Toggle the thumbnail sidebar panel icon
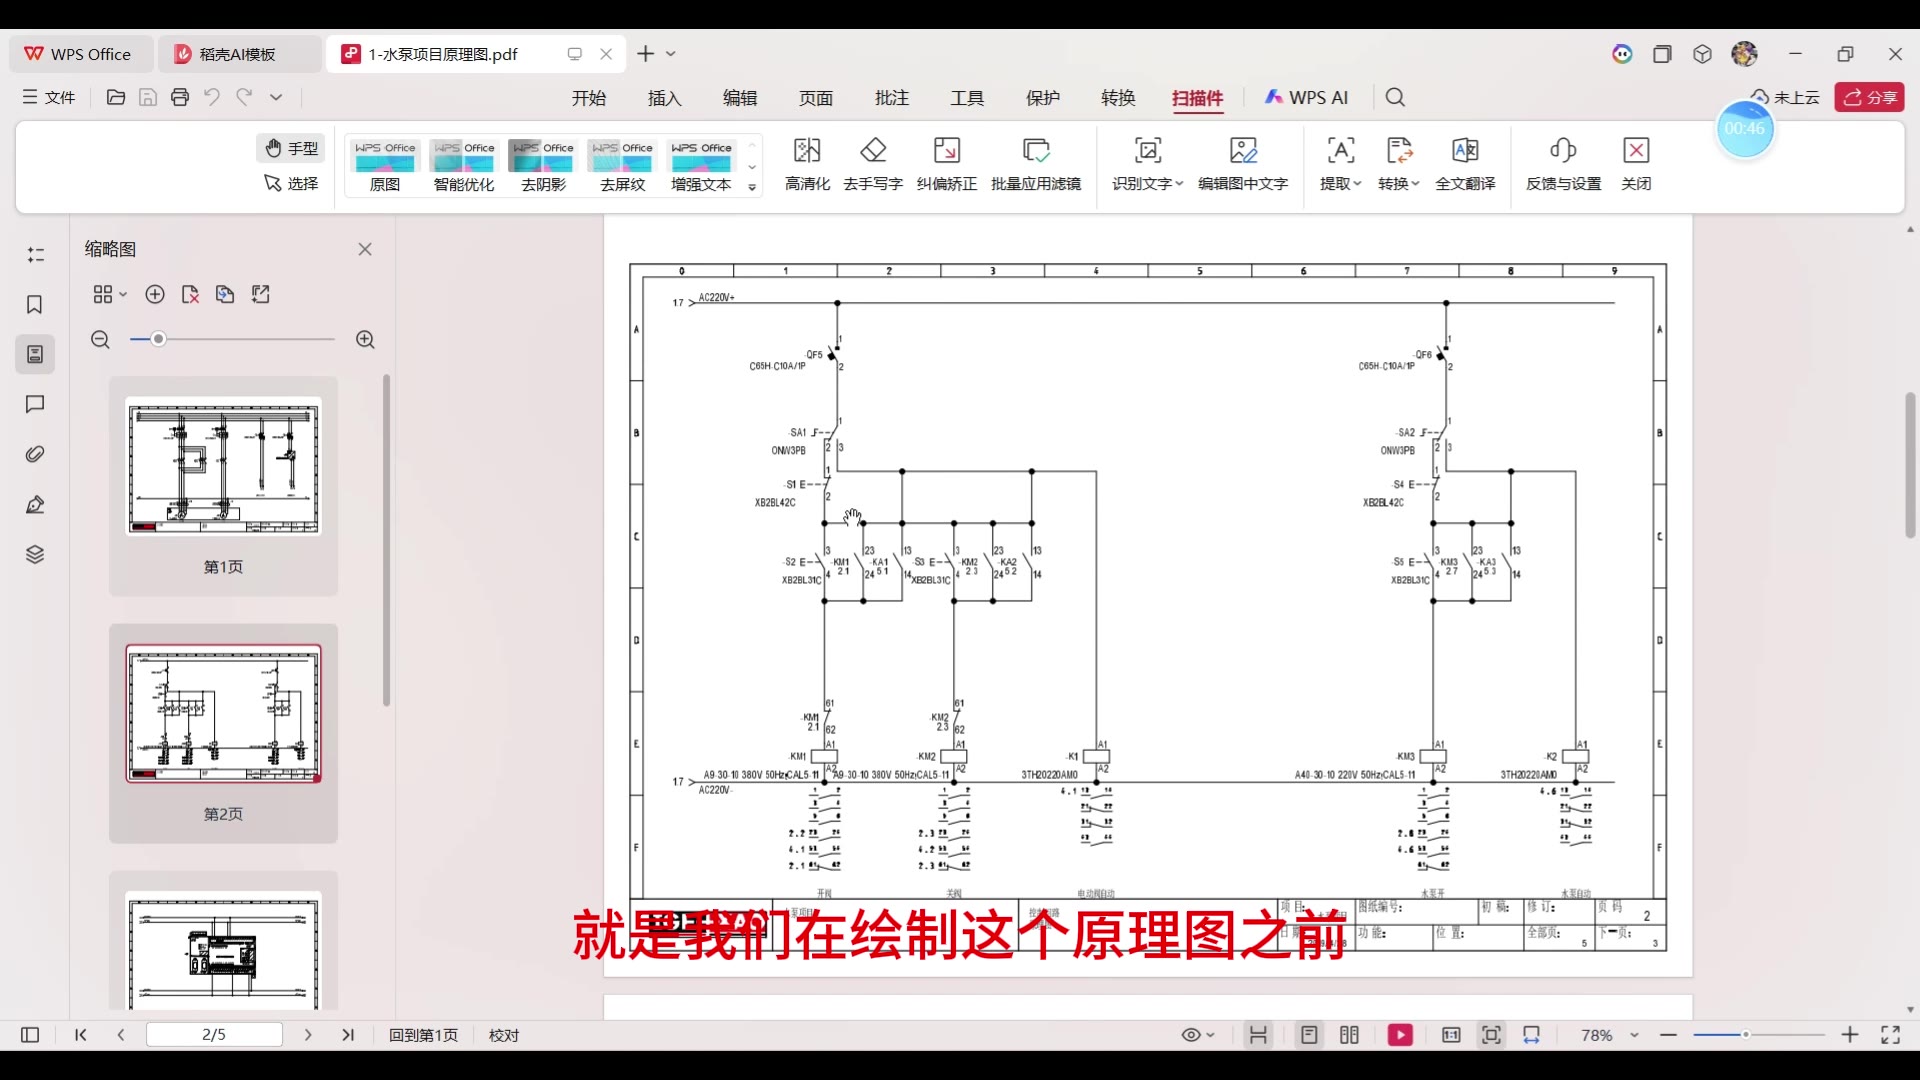The width and height of the screenshot is (1920, 1080). pyautogui.click(x=35, y=354)
